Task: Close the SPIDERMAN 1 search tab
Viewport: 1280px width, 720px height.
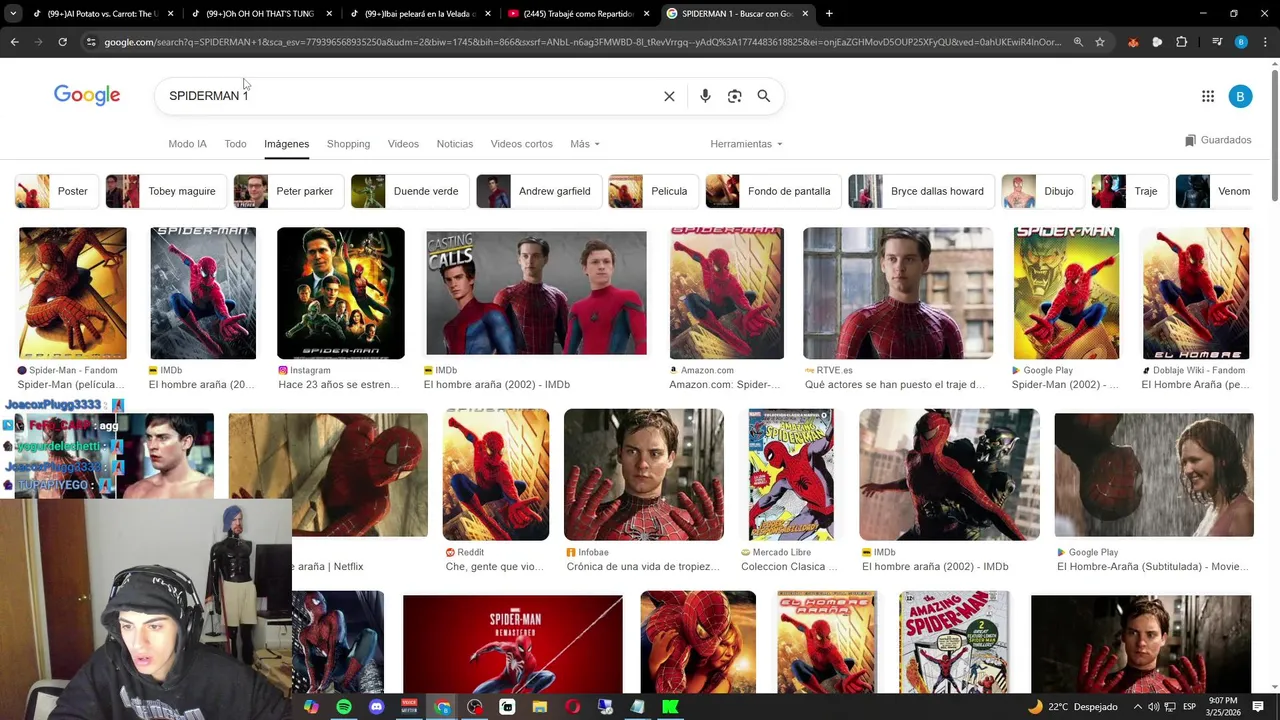Action: pos(805,14)
